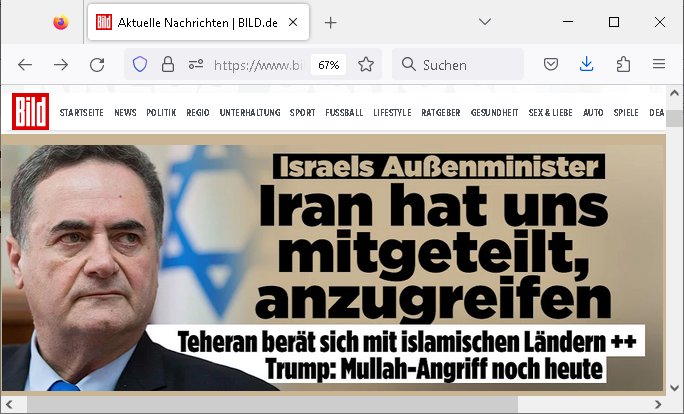Screen dimensions: 684x414
Task: Click the padlock site security icon
Action: 168,65
